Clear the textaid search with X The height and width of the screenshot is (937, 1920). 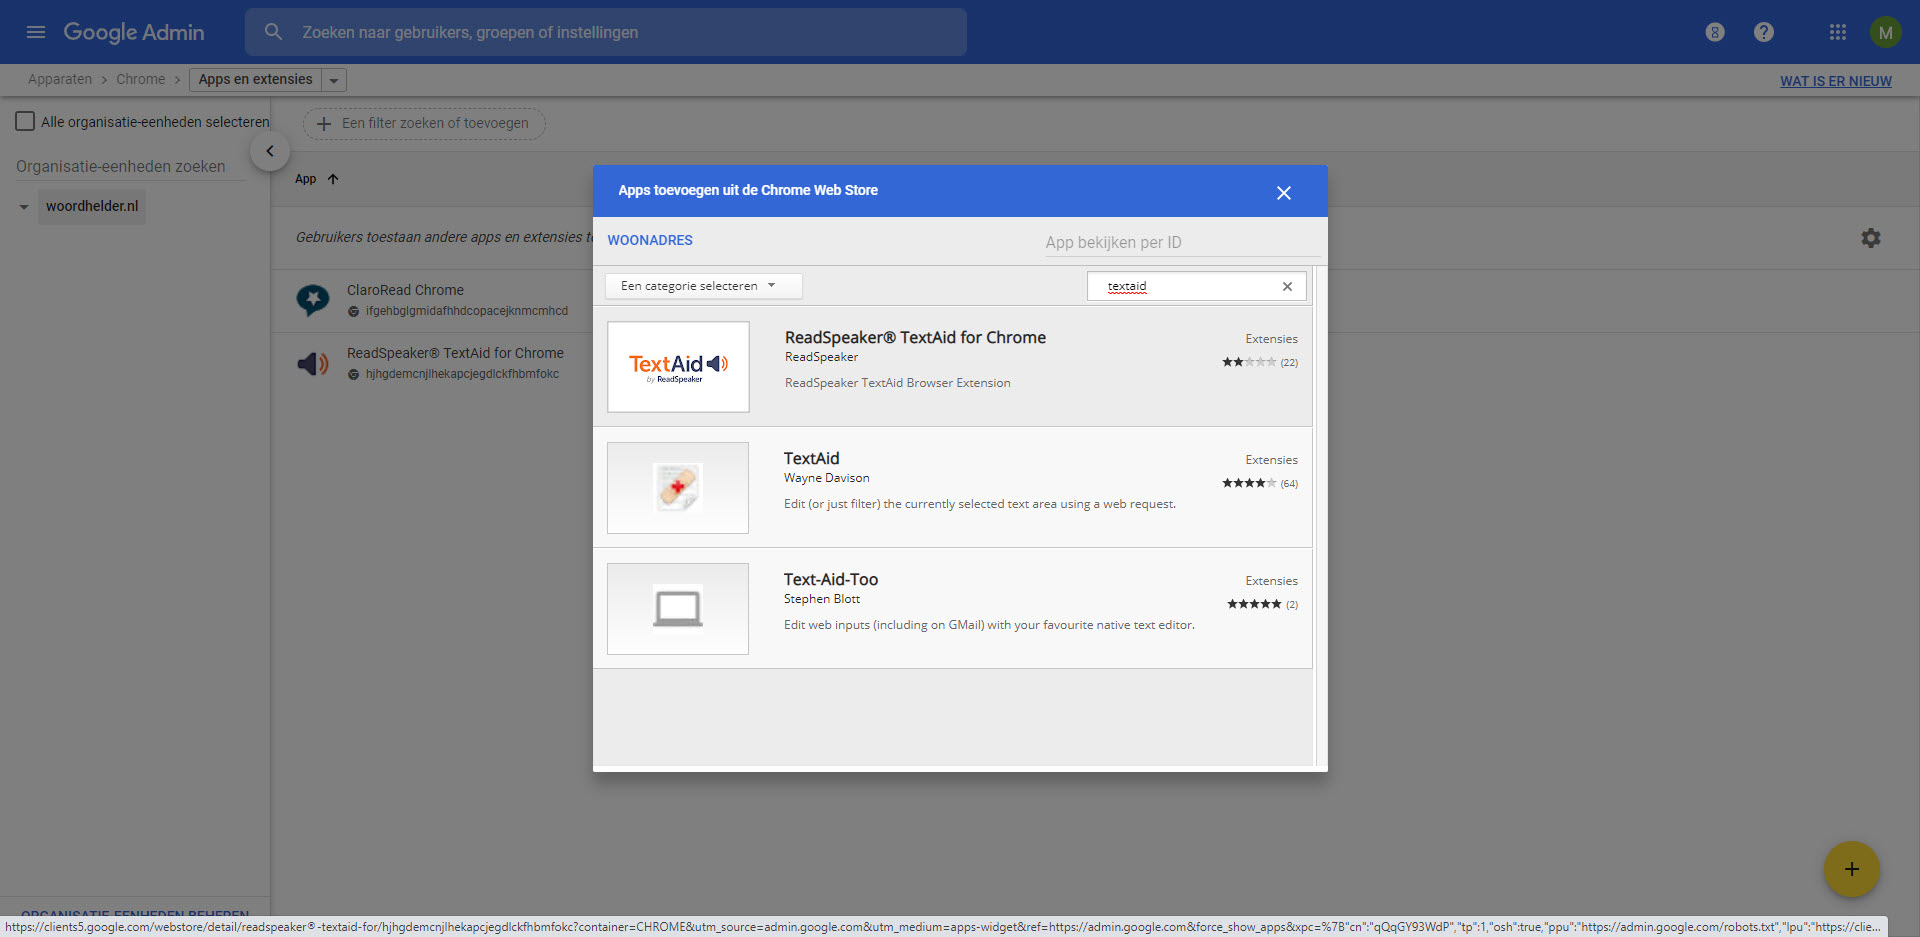(x=1287, y=286)
